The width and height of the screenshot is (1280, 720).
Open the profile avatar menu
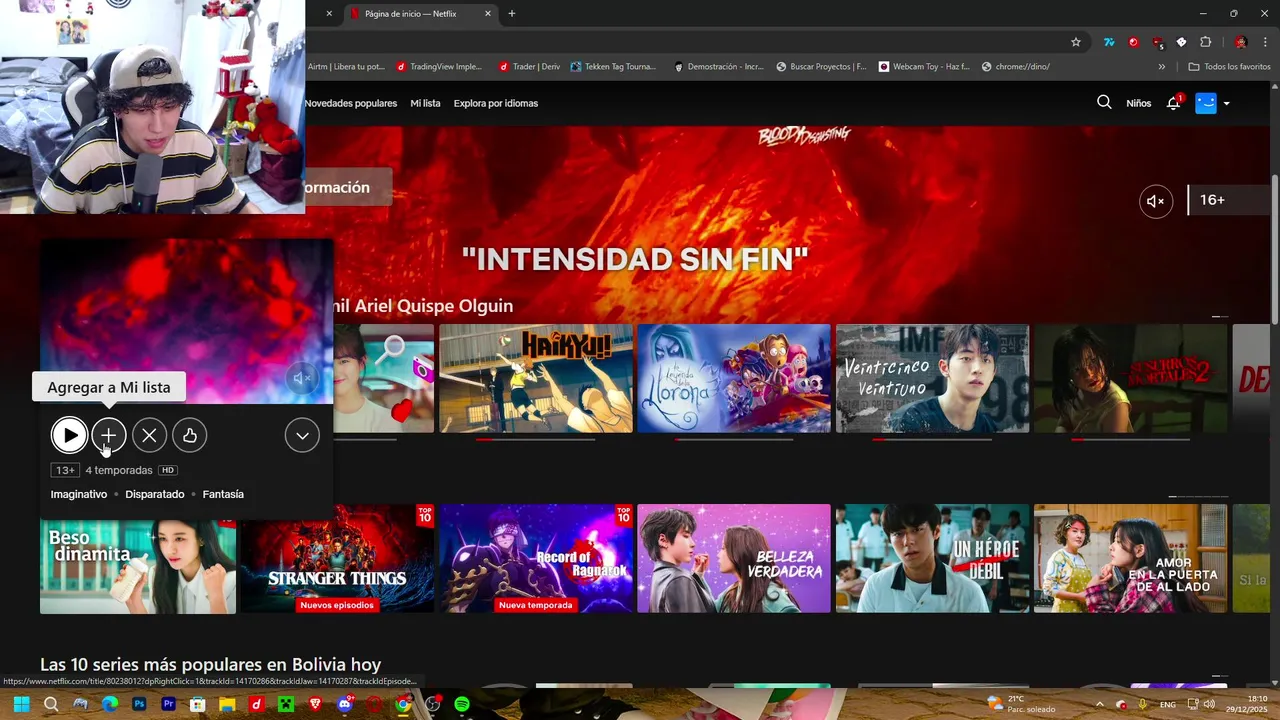(1206, 103)
